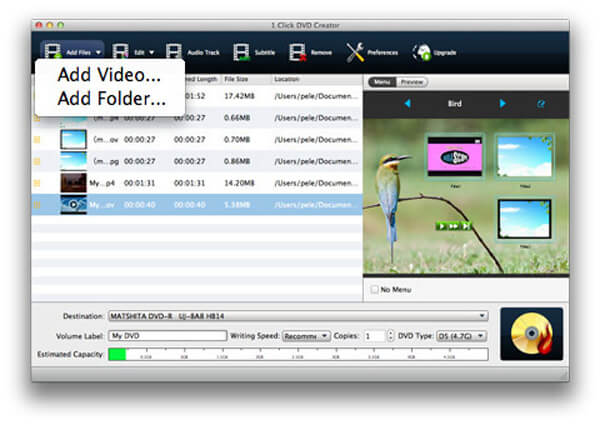Screen dimensions: 600x425
Task: Go to previous menu template arrow
Action: coord(408,103)
